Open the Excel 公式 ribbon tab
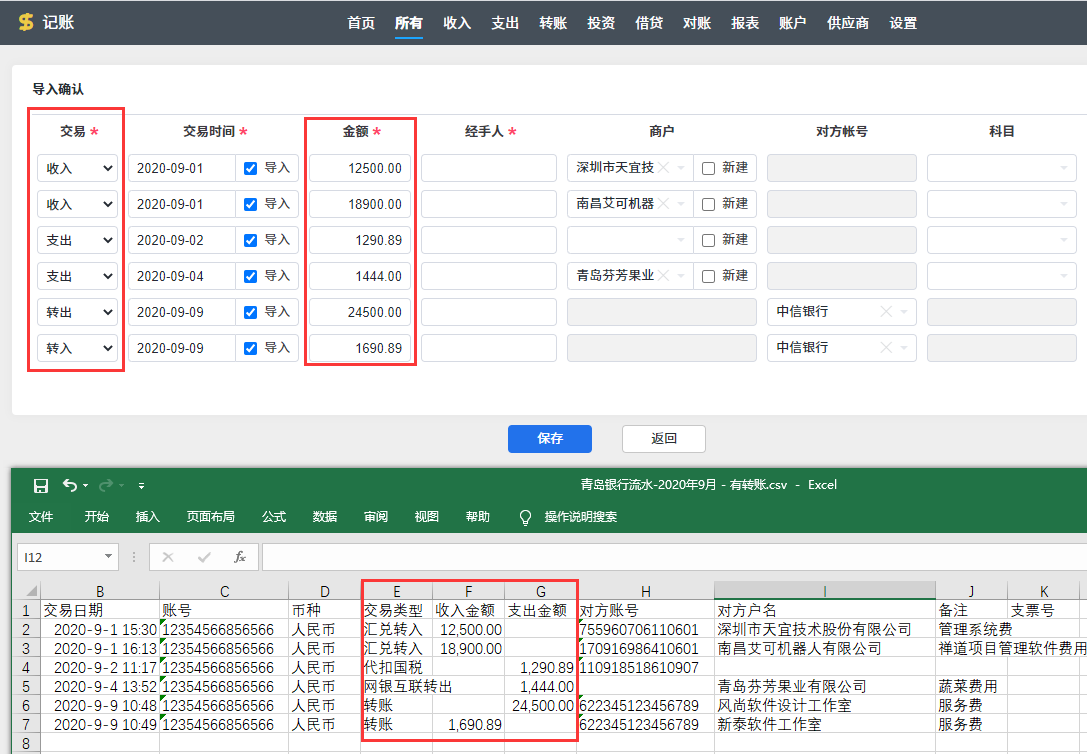The image size is (1087, 754). [x=274, y=517]
